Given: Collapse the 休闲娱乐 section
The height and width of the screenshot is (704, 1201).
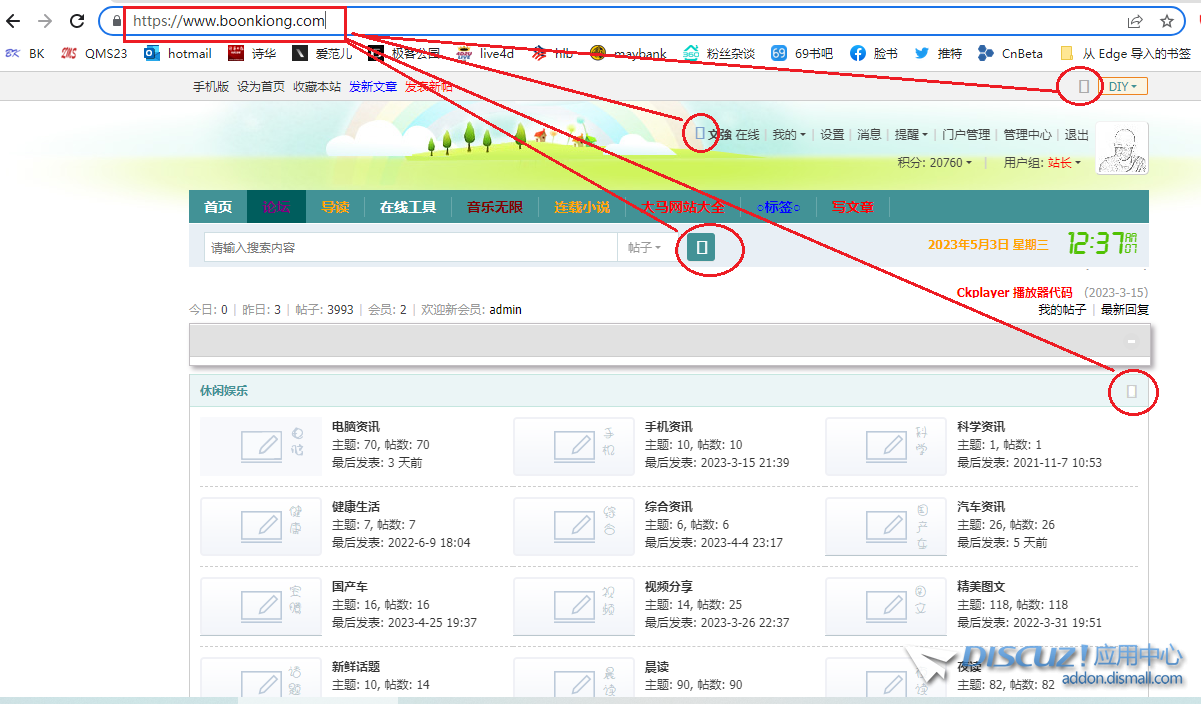Looking at the screenshot, I should (1131, 391).
